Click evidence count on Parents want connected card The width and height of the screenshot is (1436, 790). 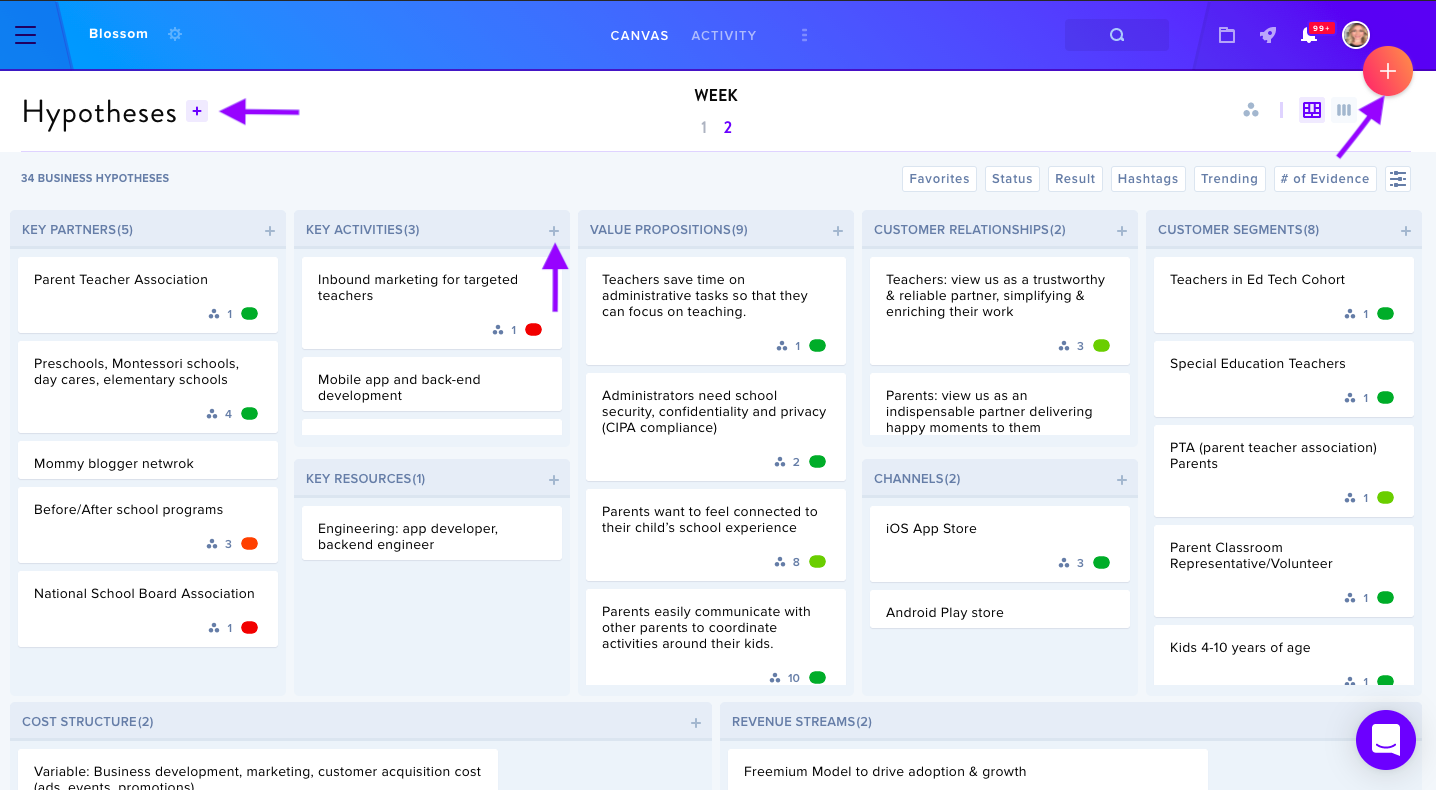788,562
